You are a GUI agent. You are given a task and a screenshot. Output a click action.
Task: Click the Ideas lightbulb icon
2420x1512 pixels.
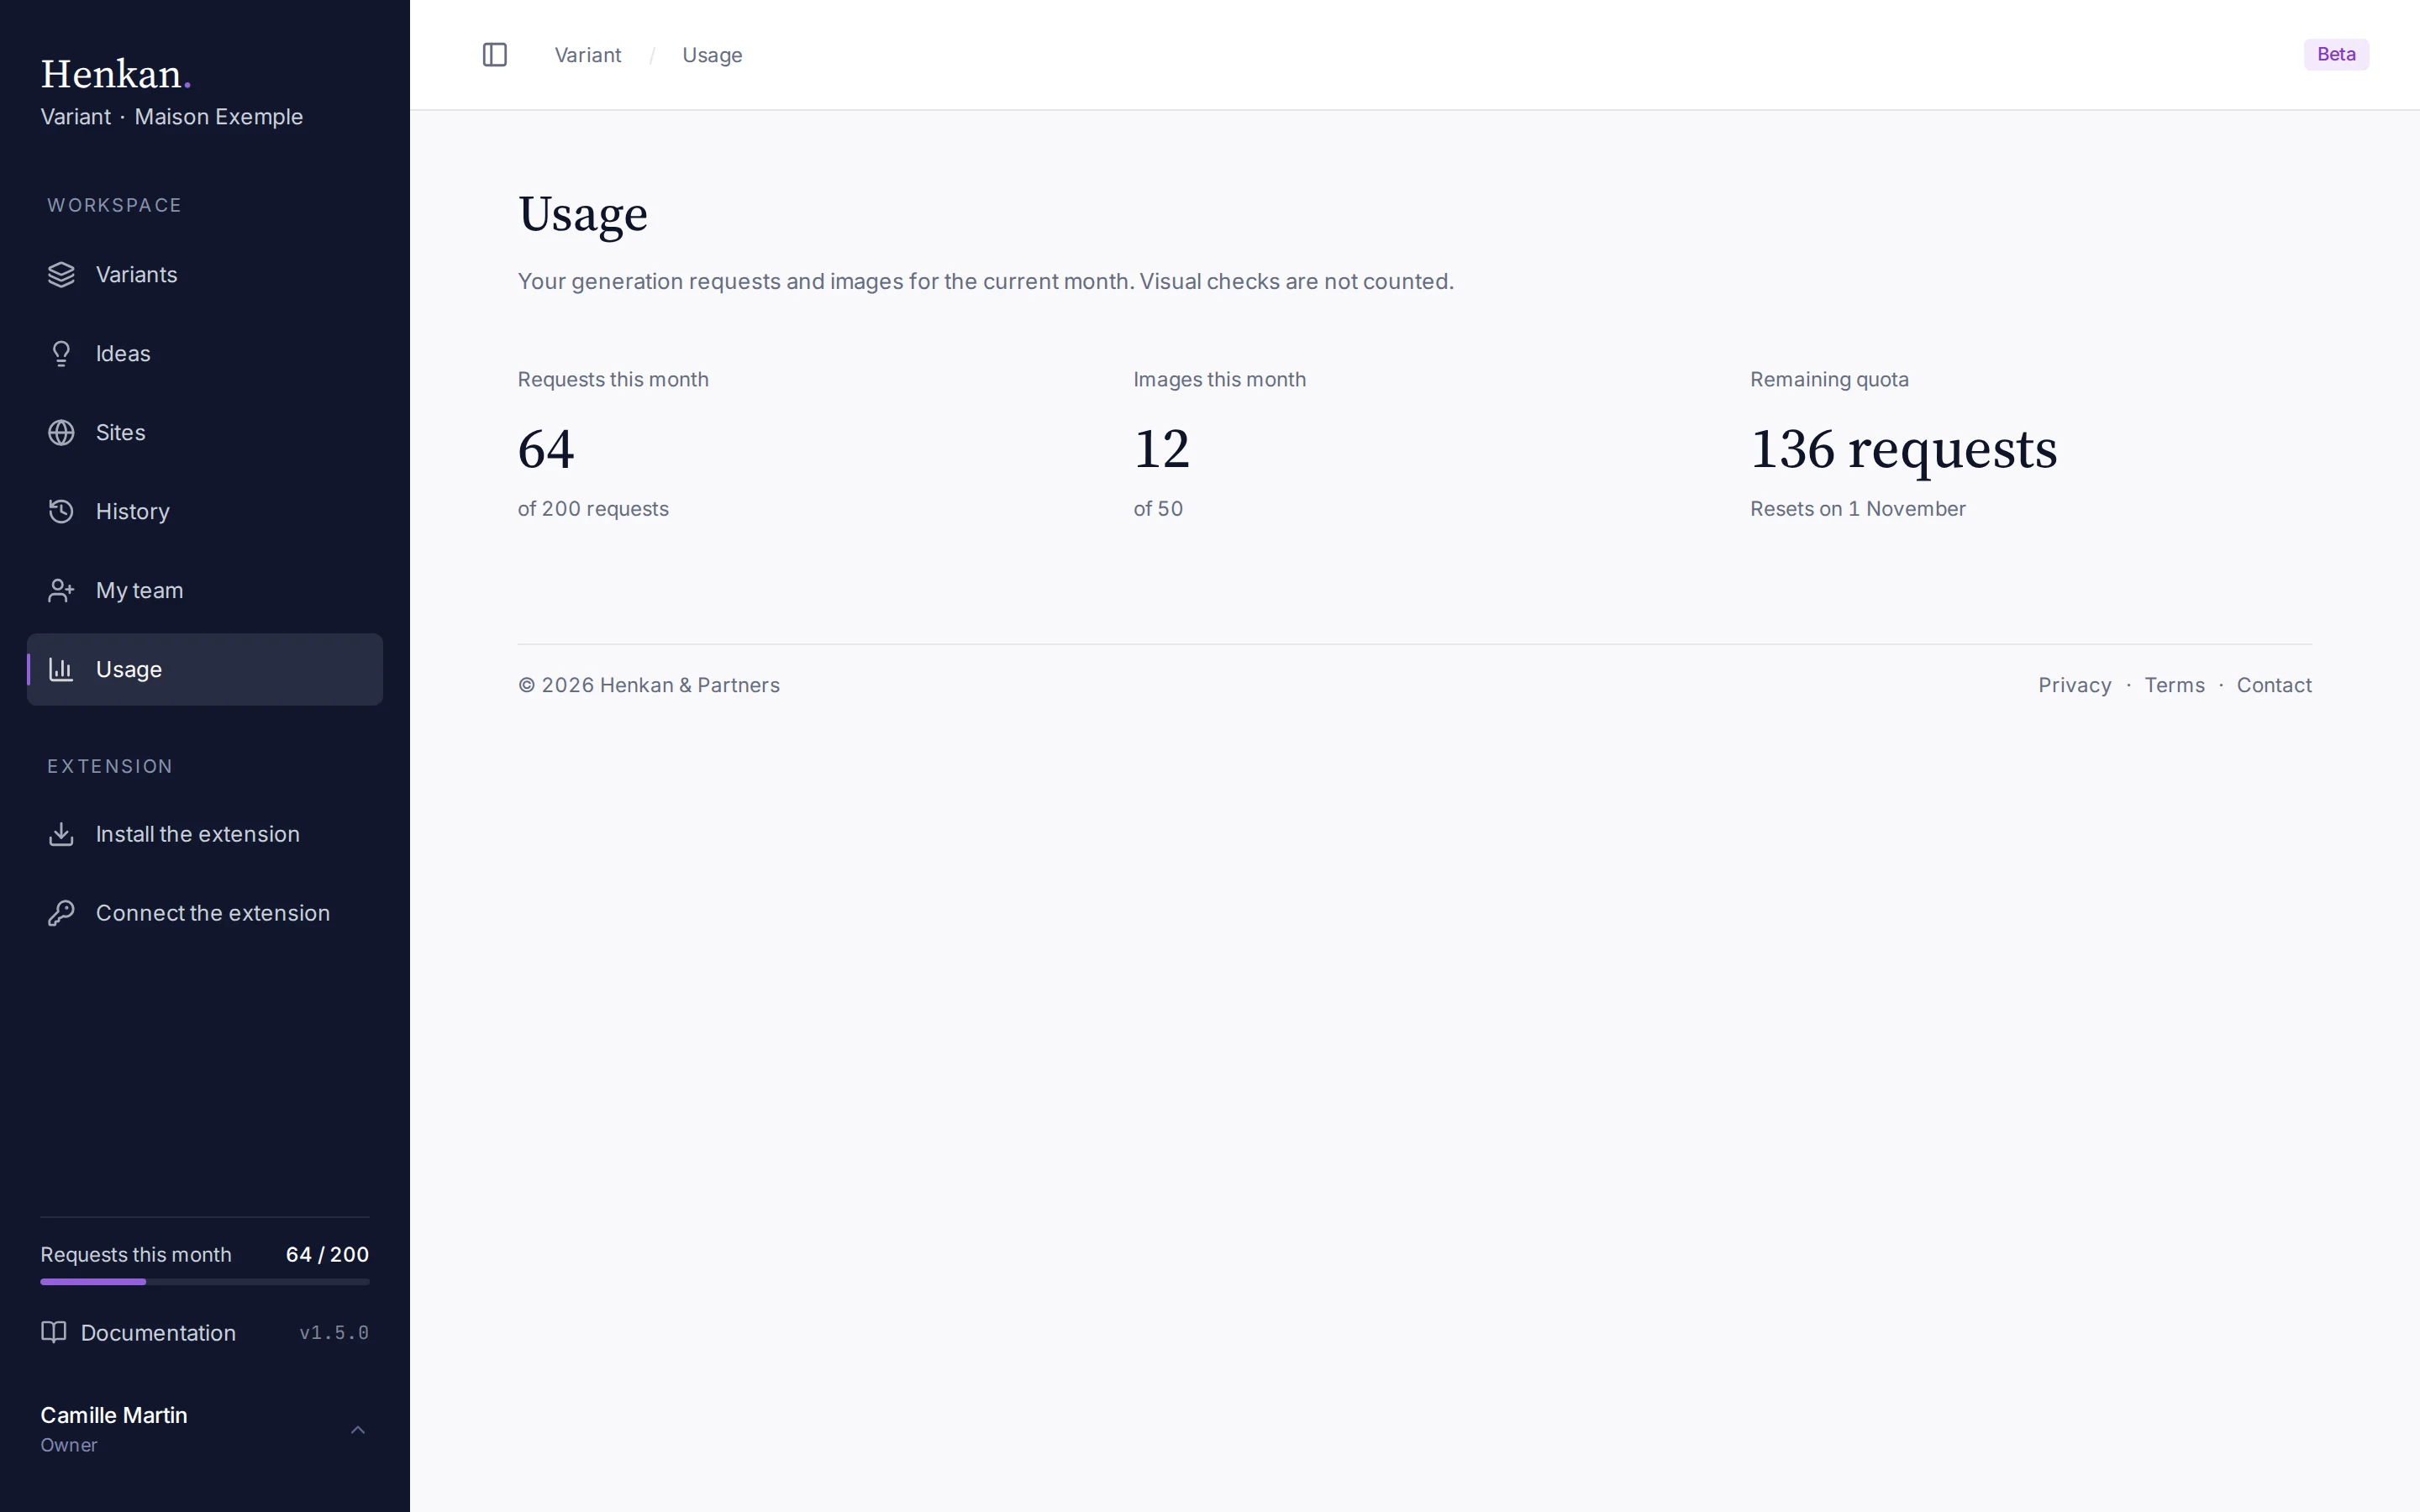click(61, 354)
